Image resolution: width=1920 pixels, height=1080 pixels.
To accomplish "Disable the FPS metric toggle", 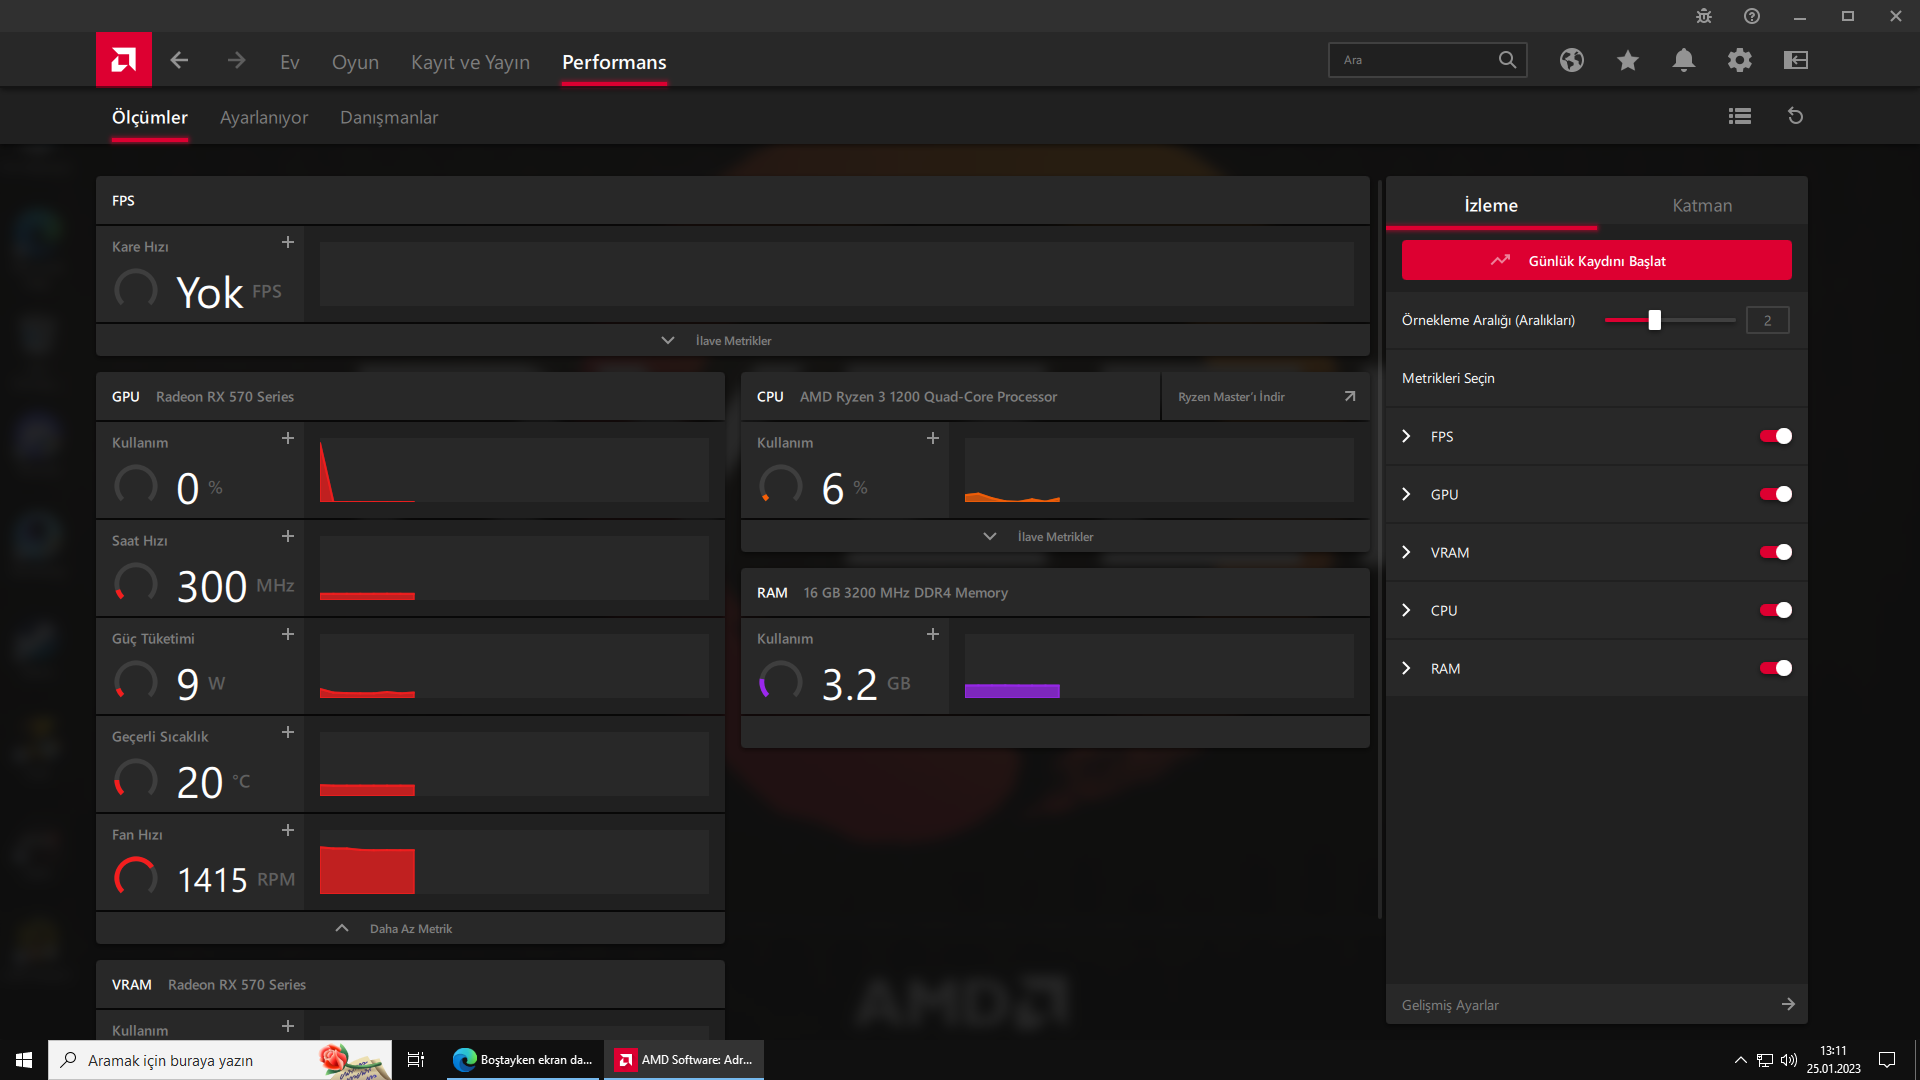I will click(x=1775, y=436).
